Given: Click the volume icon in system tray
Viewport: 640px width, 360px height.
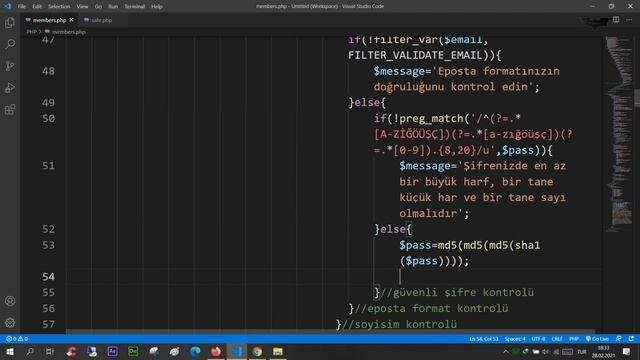Looking at the screenshot, I should (546, 351).
